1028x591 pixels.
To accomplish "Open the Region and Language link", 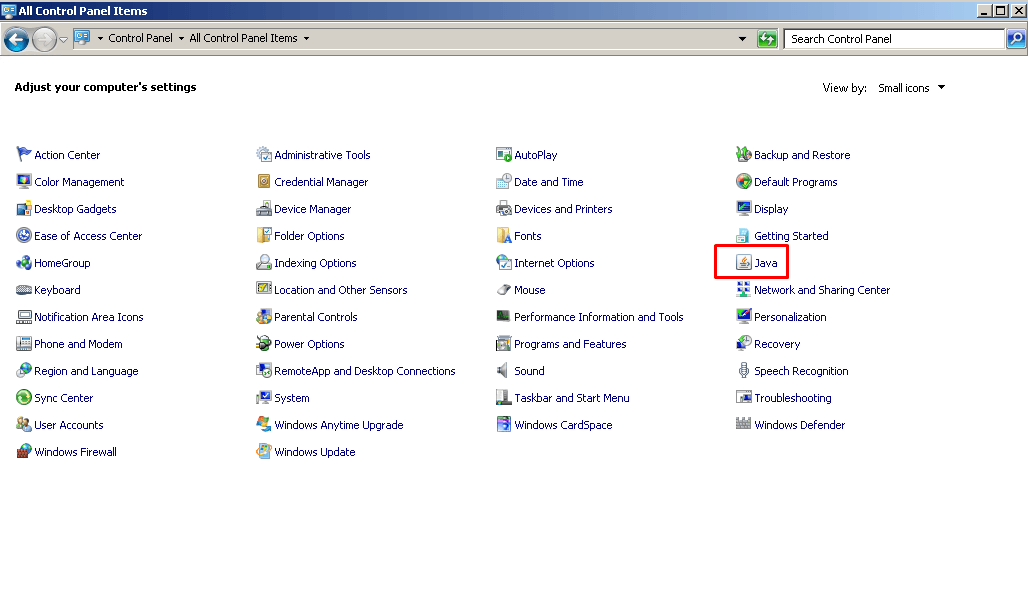I will [x=86, y=371].
